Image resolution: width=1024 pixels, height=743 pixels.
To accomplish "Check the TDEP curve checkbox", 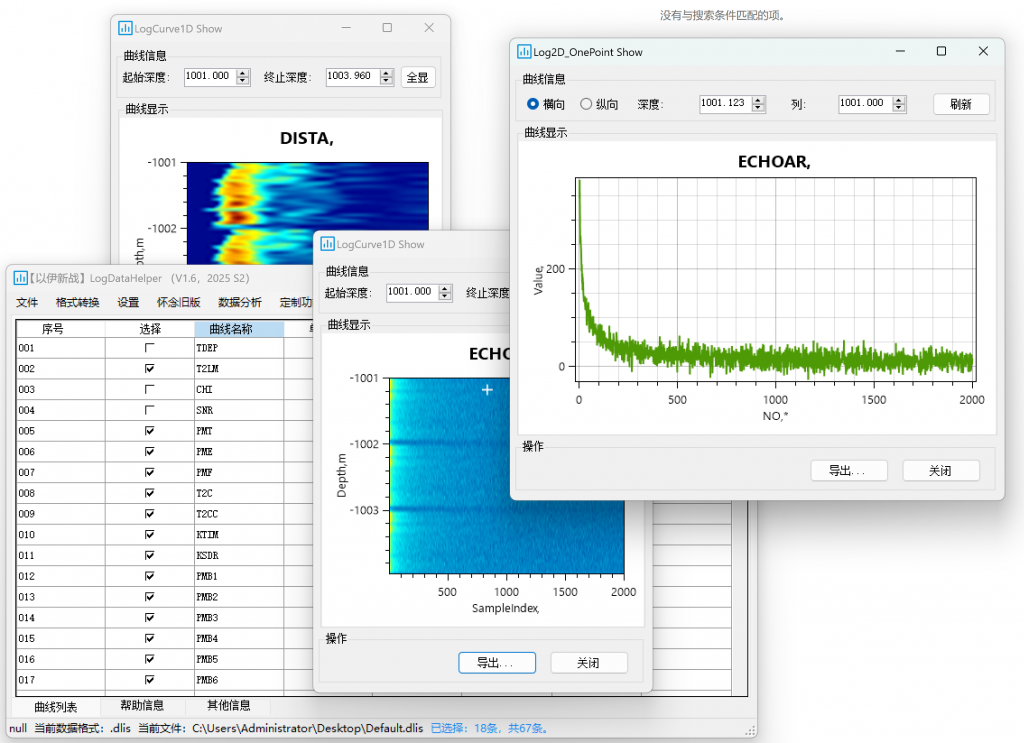I will [x=150, y=348].
